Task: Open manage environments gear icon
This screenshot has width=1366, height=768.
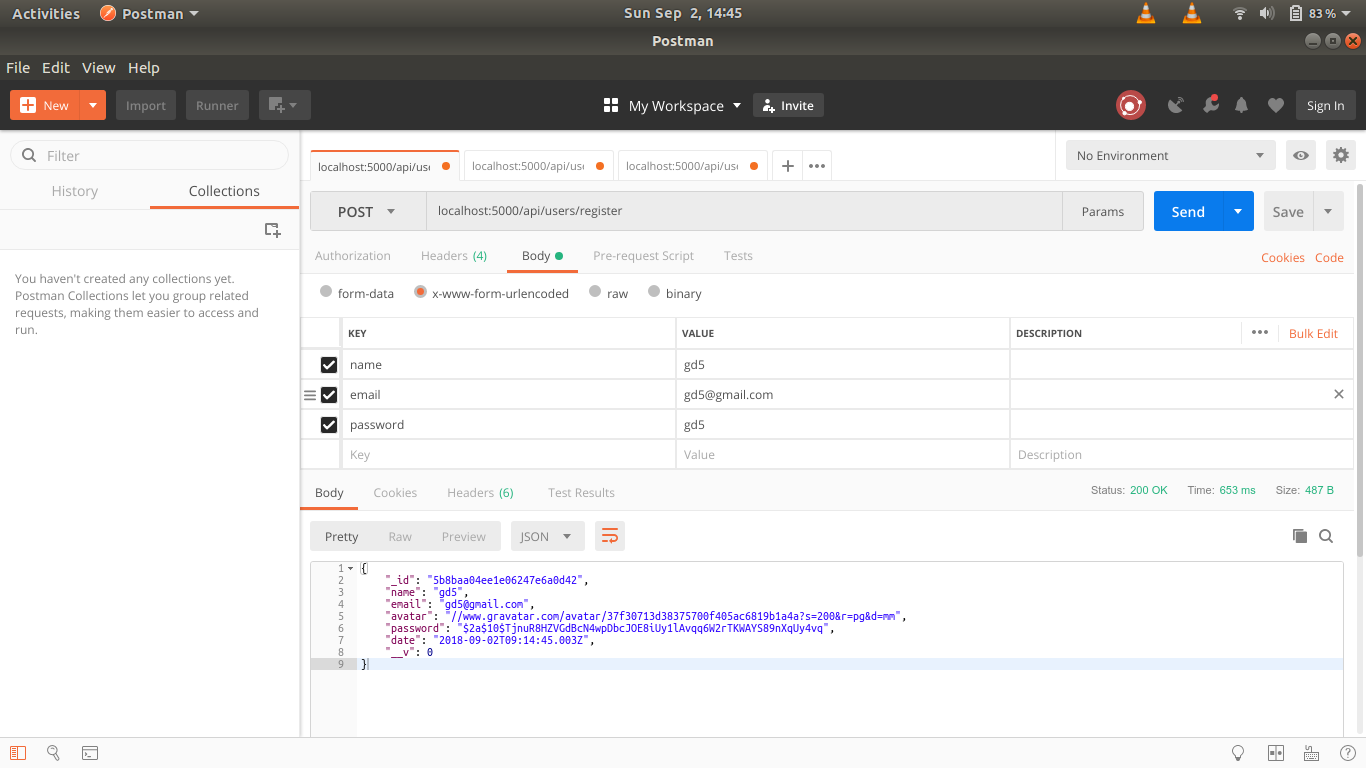Action: point(1340,155)
